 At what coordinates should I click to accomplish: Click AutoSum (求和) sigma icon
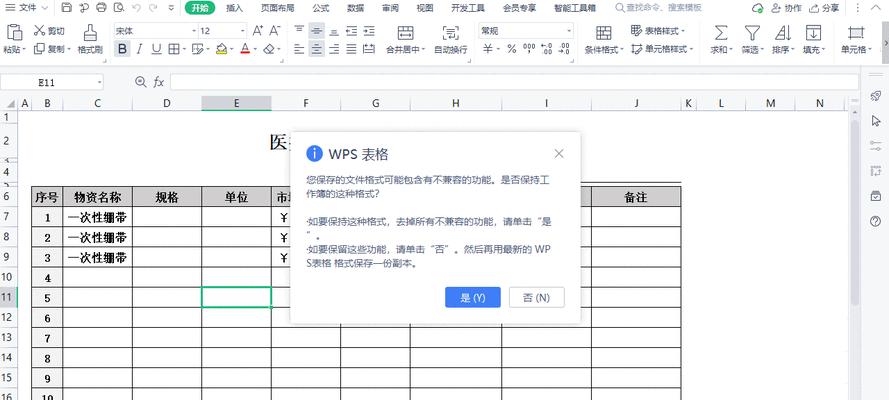(721, 32)
